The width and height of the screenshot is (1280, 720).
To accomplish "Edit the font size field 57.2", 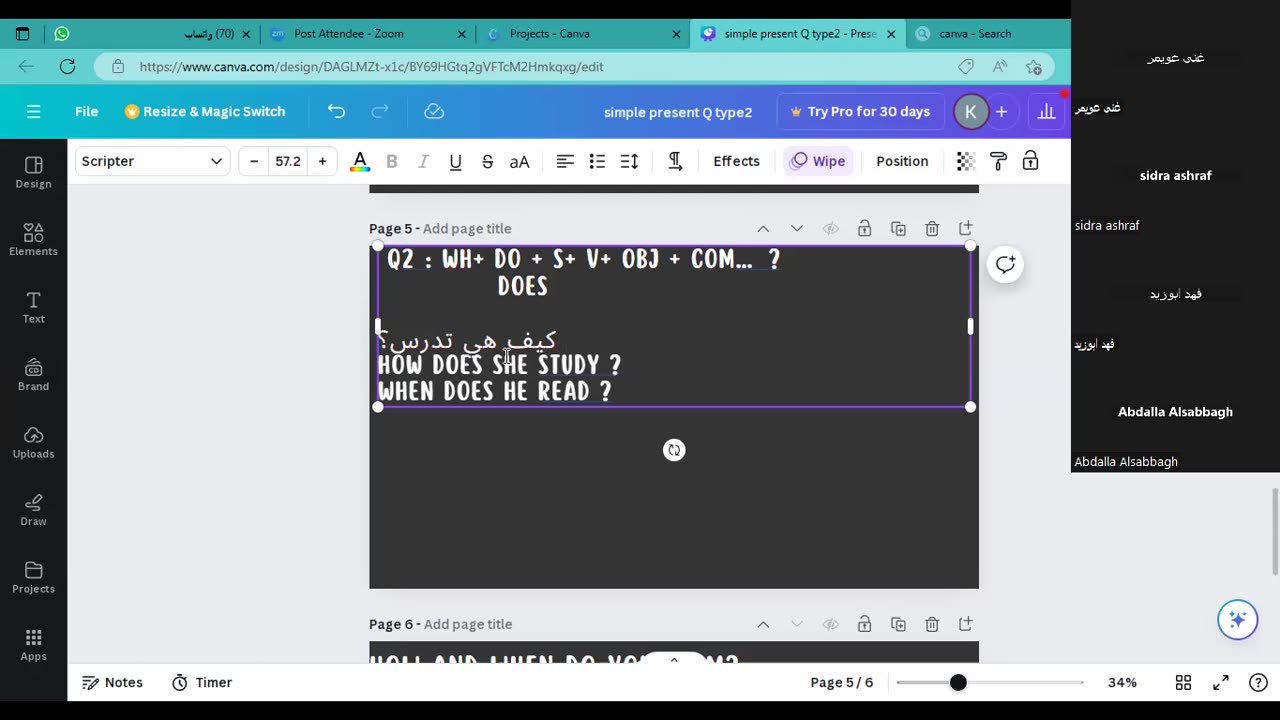I will [x=288, y=161].
